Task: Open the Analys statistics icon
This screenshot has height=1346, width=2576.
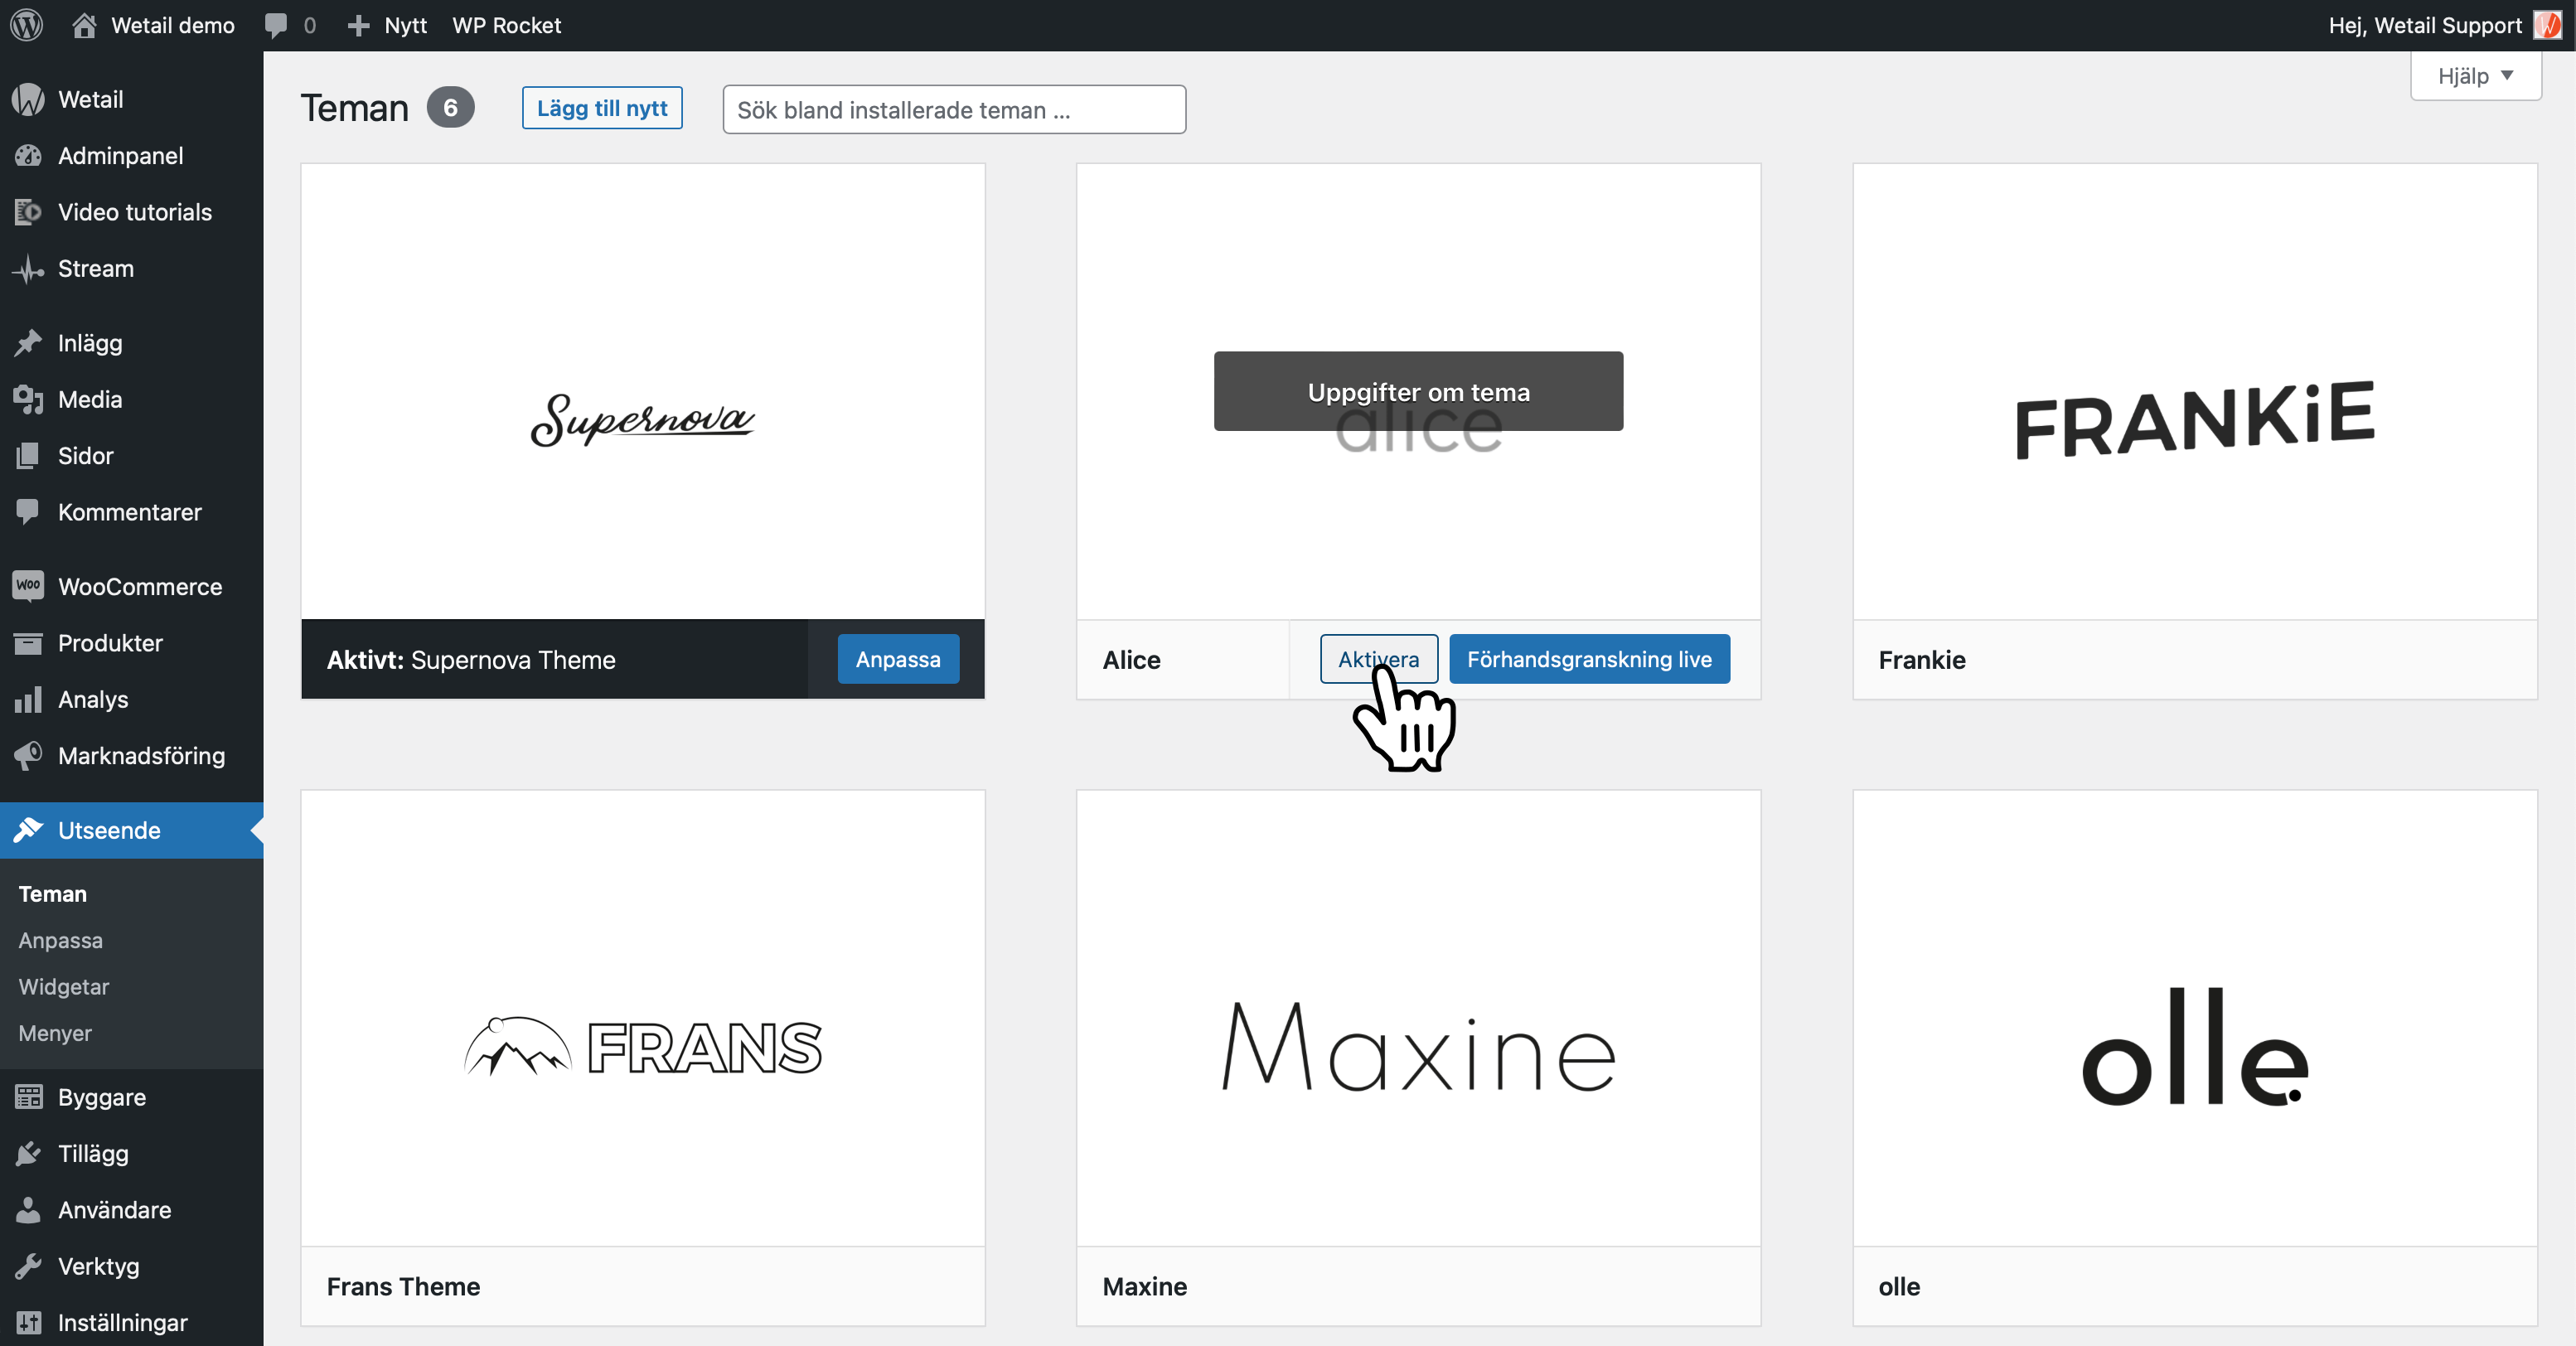Action: pyautogui.click(x=29, y=699)
